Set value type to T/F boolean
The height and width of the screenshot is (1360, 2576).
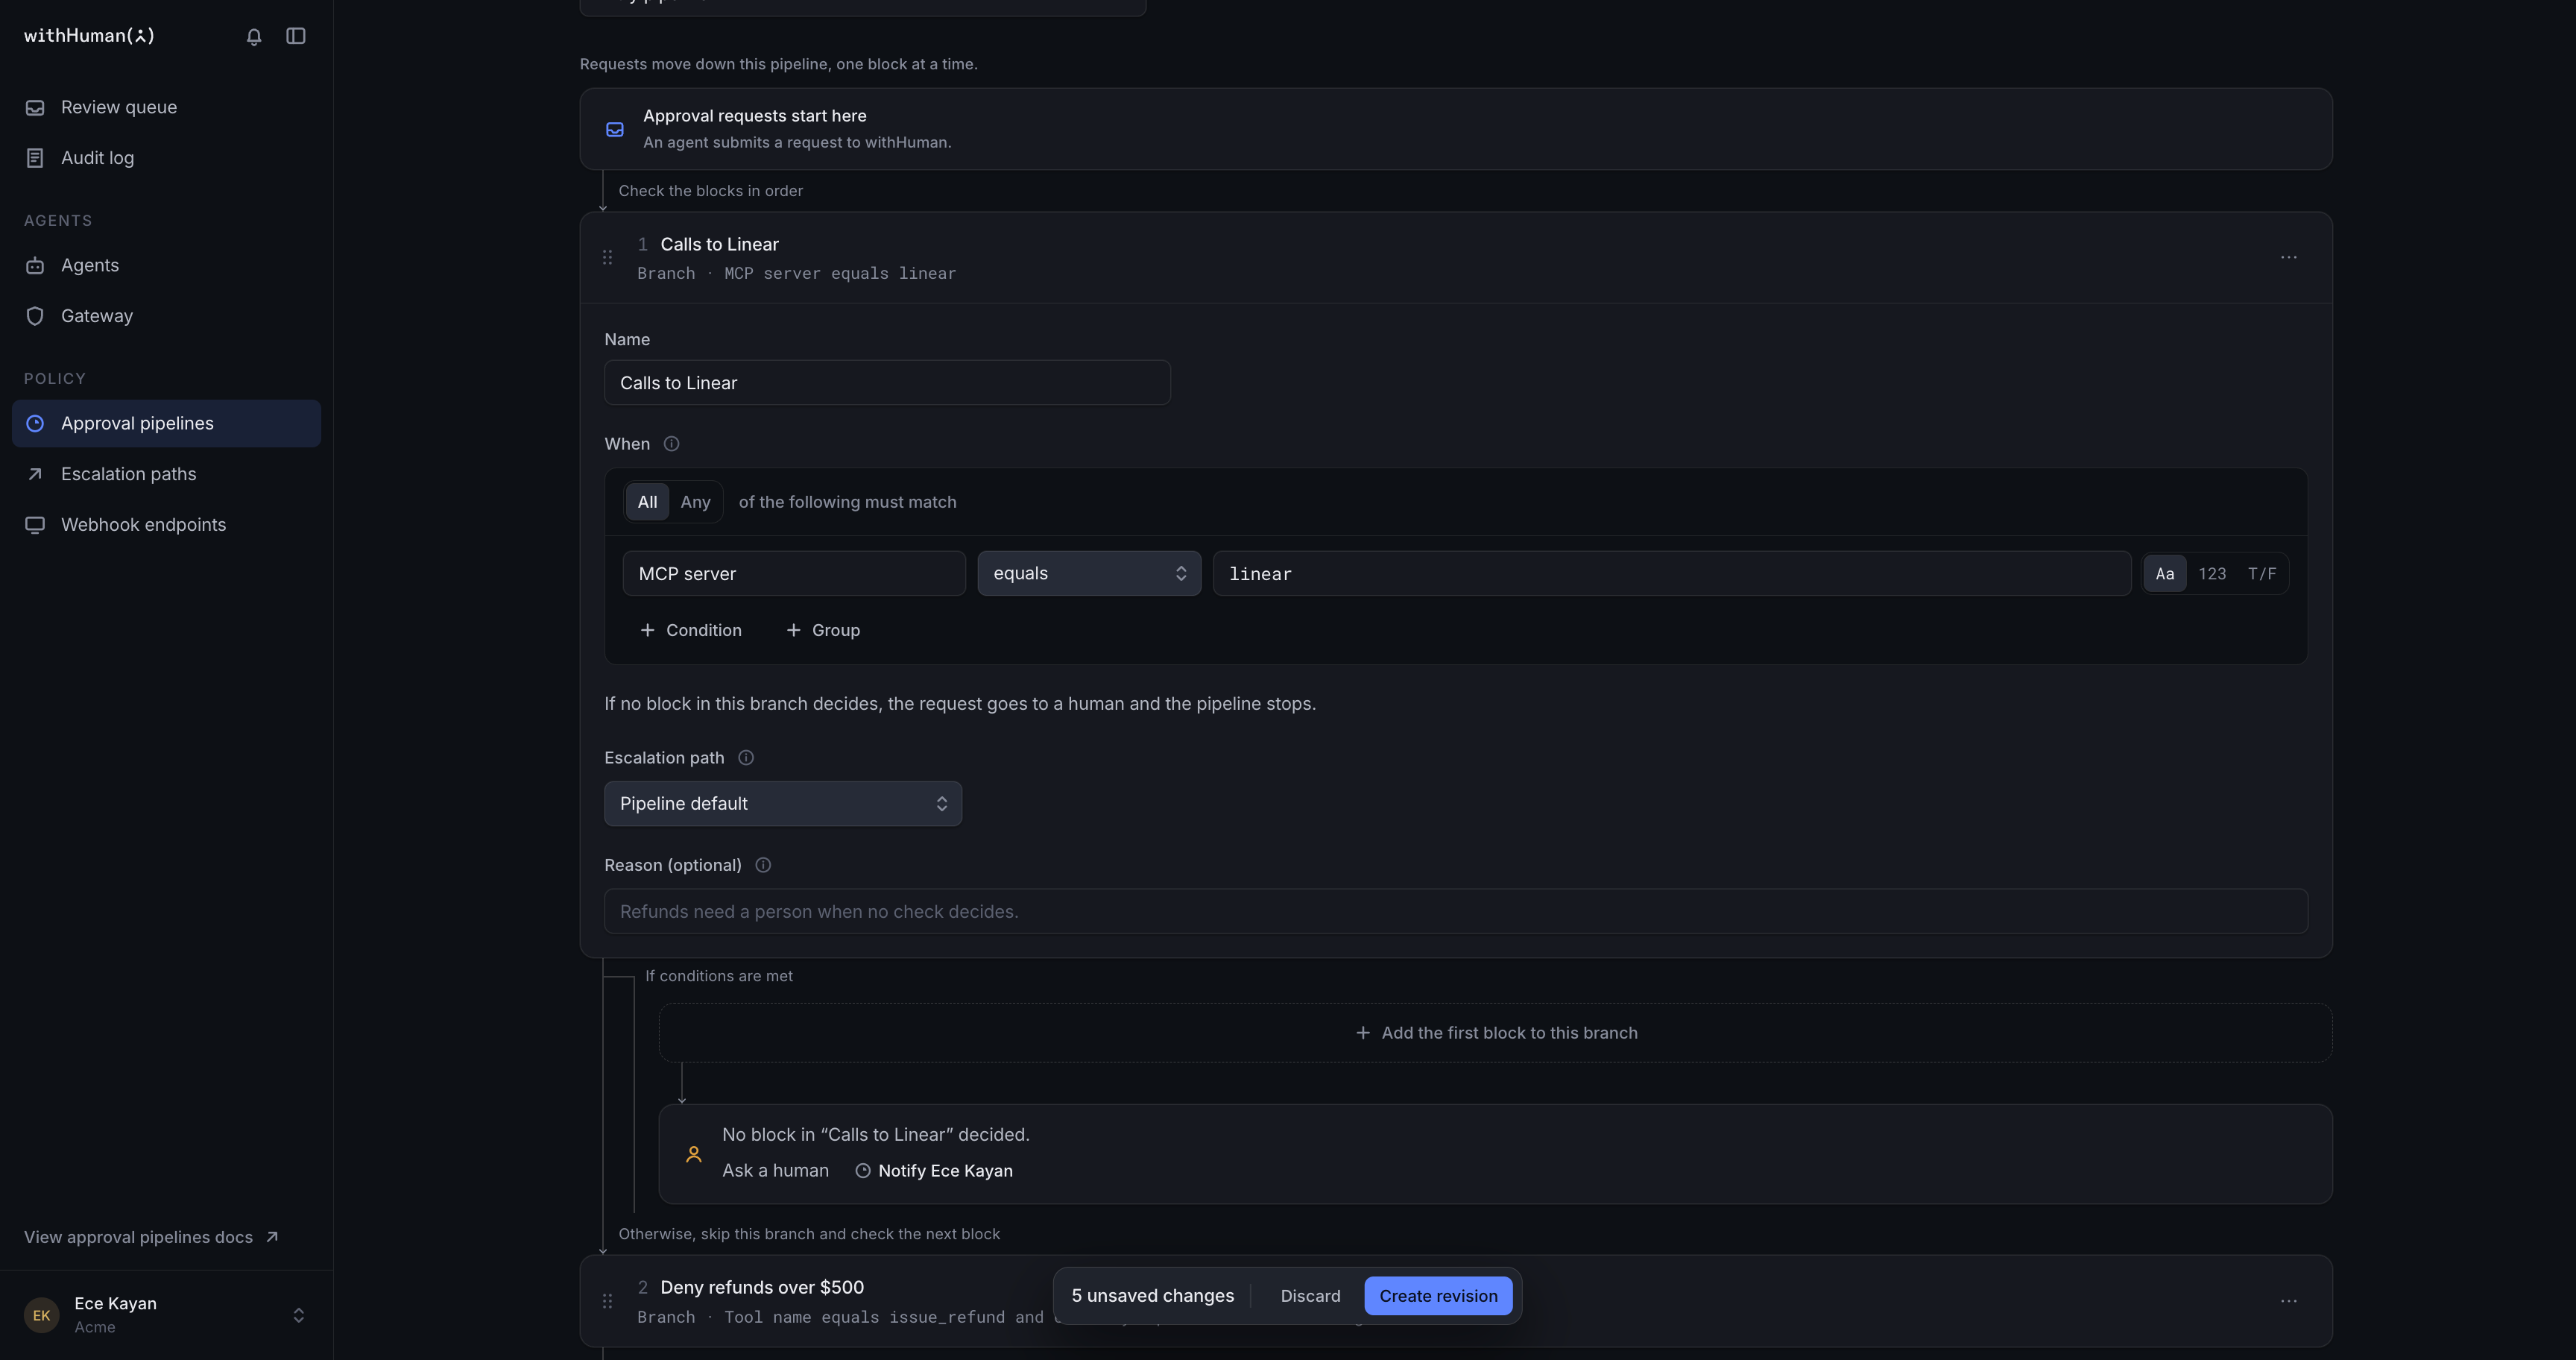click(x=2262, y=574)
